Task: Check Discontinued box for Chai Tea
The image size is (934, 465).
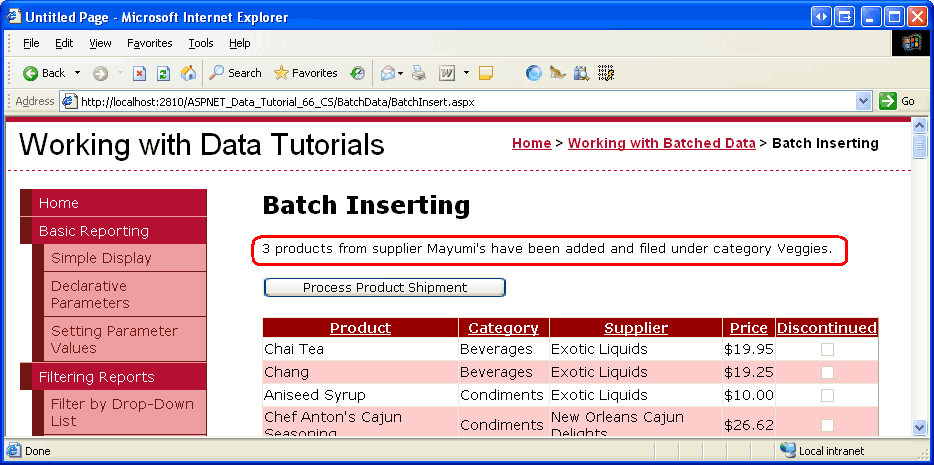Action: (x=827, y=350)
